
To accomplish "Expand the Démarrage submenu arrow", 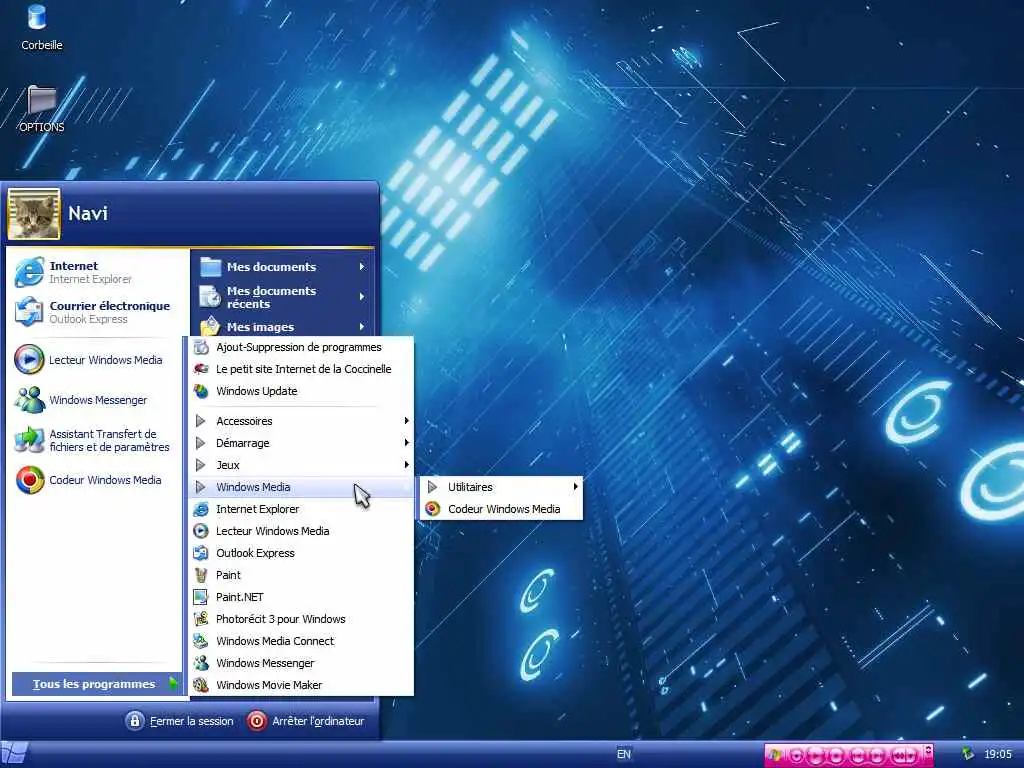I will click(x=406, y=443).
